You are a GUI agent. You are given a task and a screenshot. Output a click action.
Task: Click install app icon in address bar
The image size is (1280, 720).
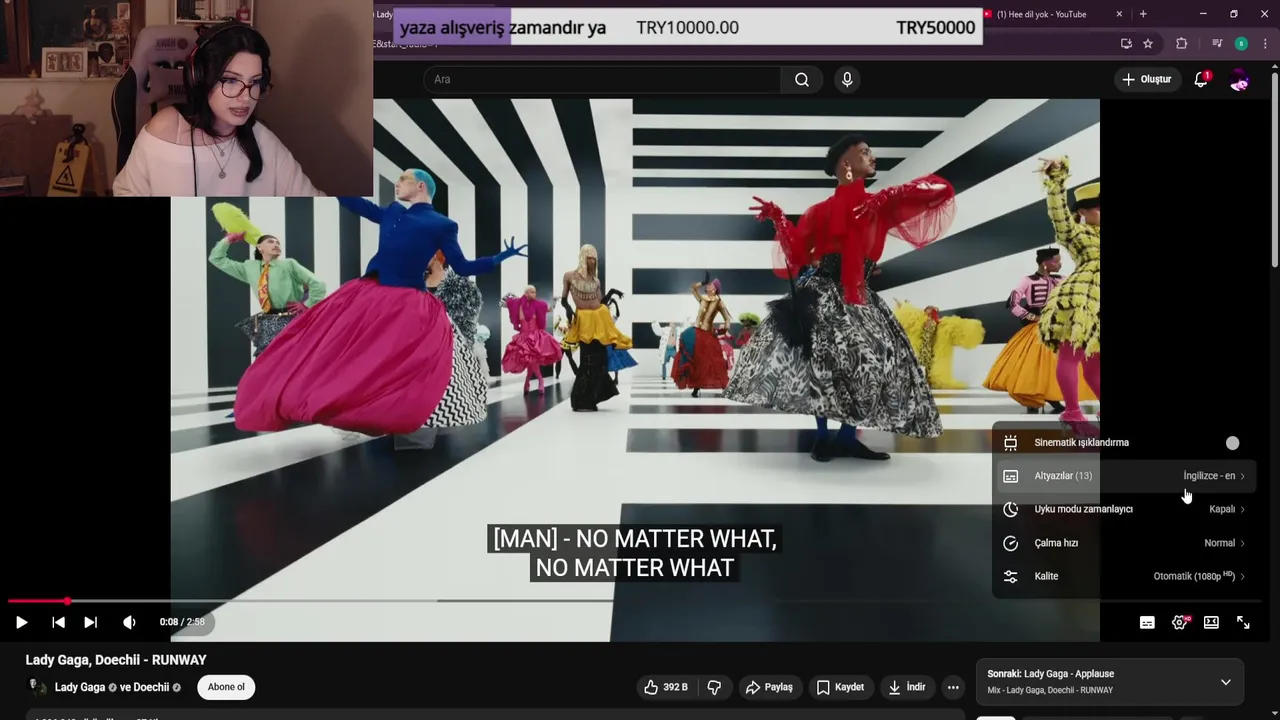(1127, 43)
